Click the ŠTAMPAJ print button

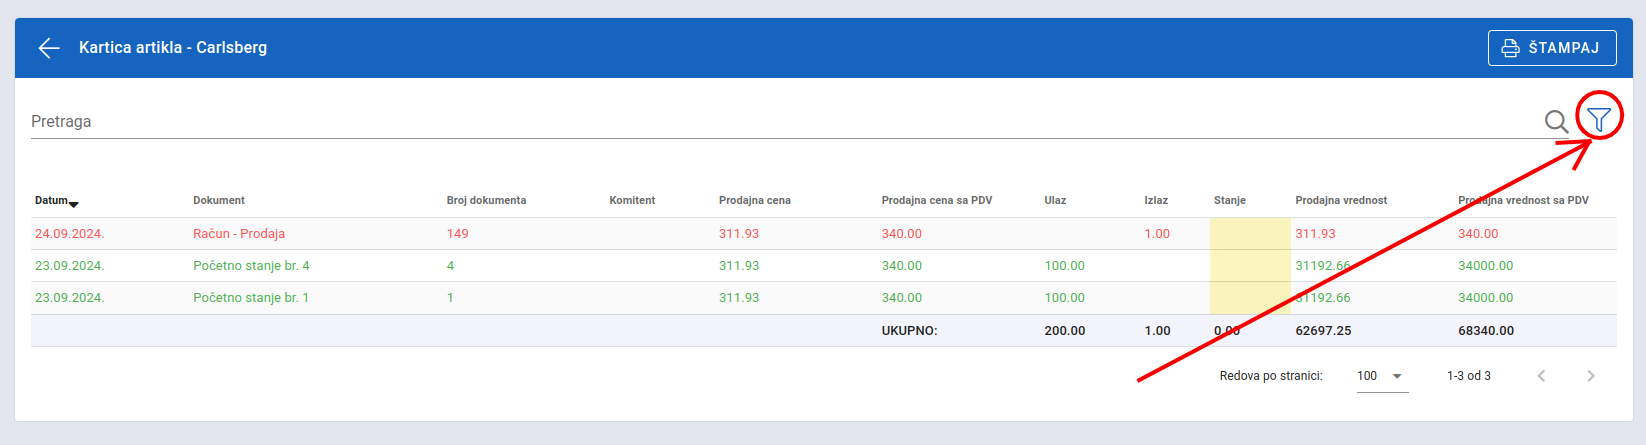(1552, 48)
